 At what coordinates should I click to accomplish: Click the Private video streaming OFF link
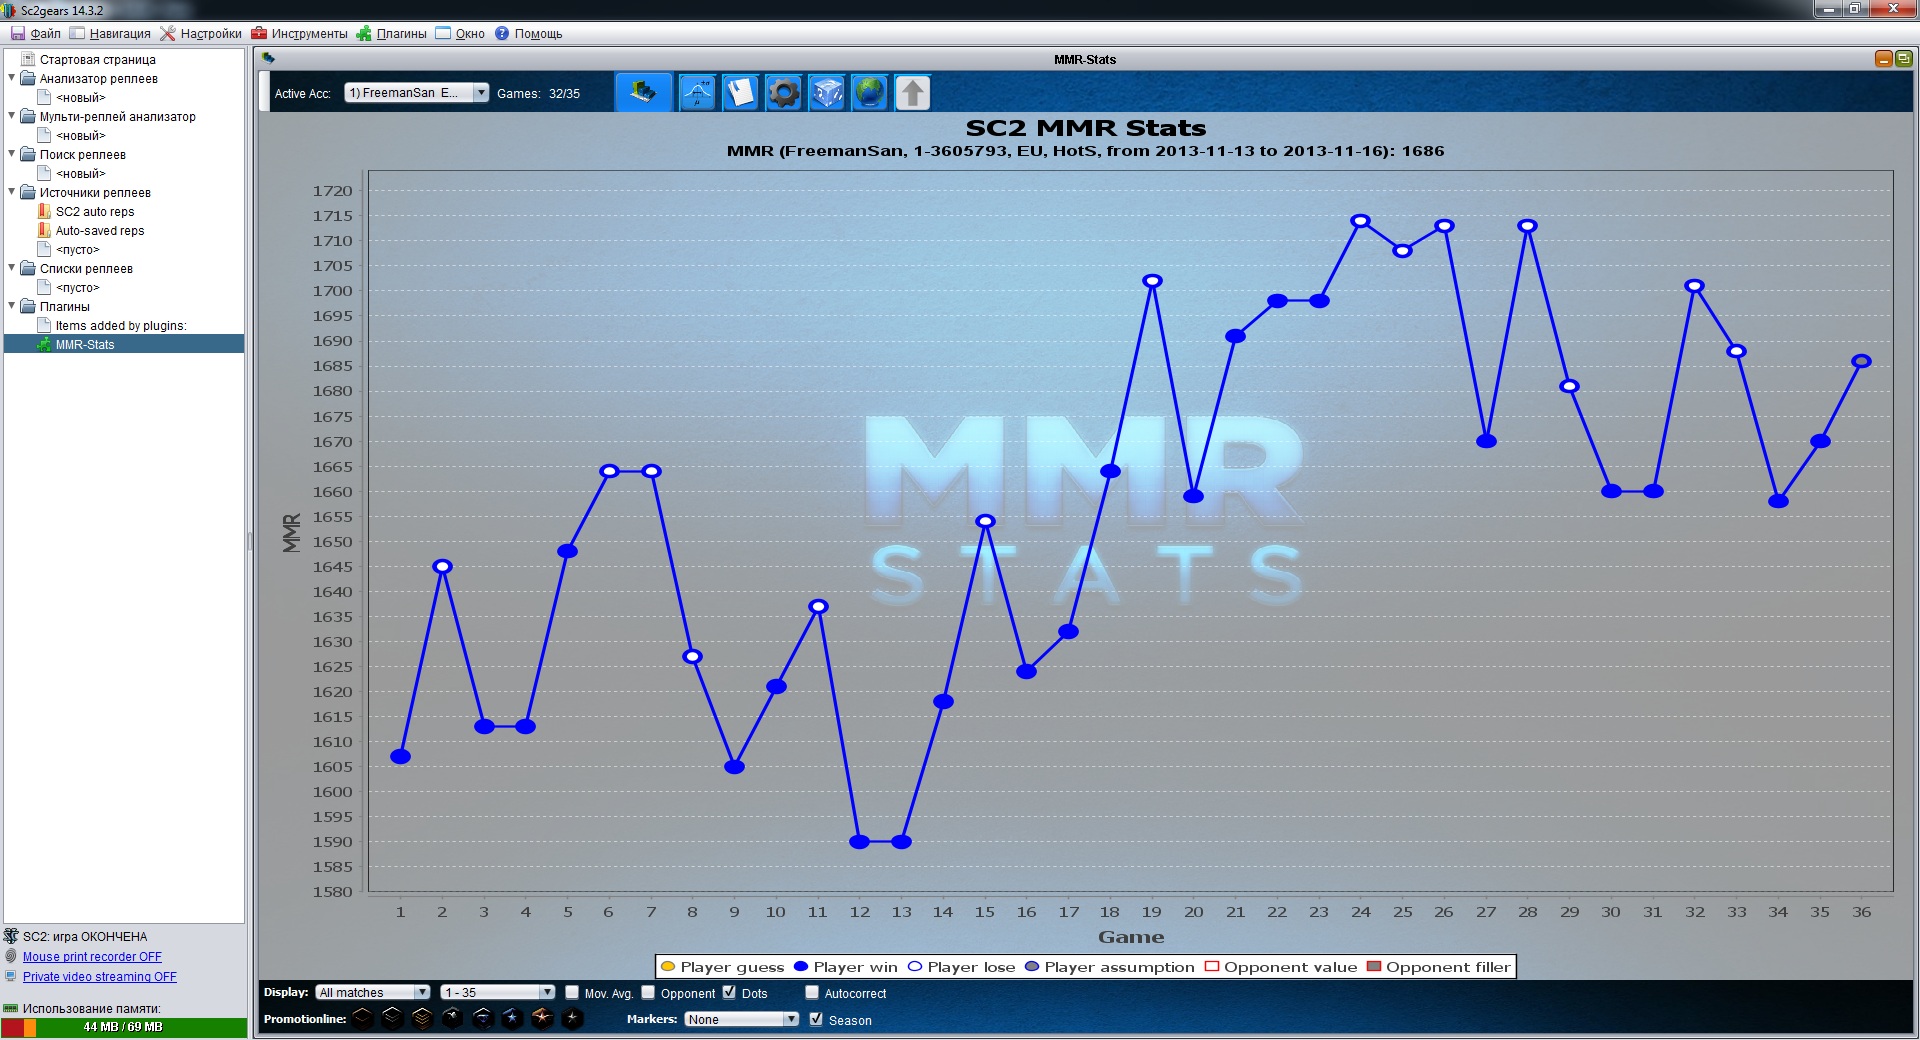pos(100,977)
